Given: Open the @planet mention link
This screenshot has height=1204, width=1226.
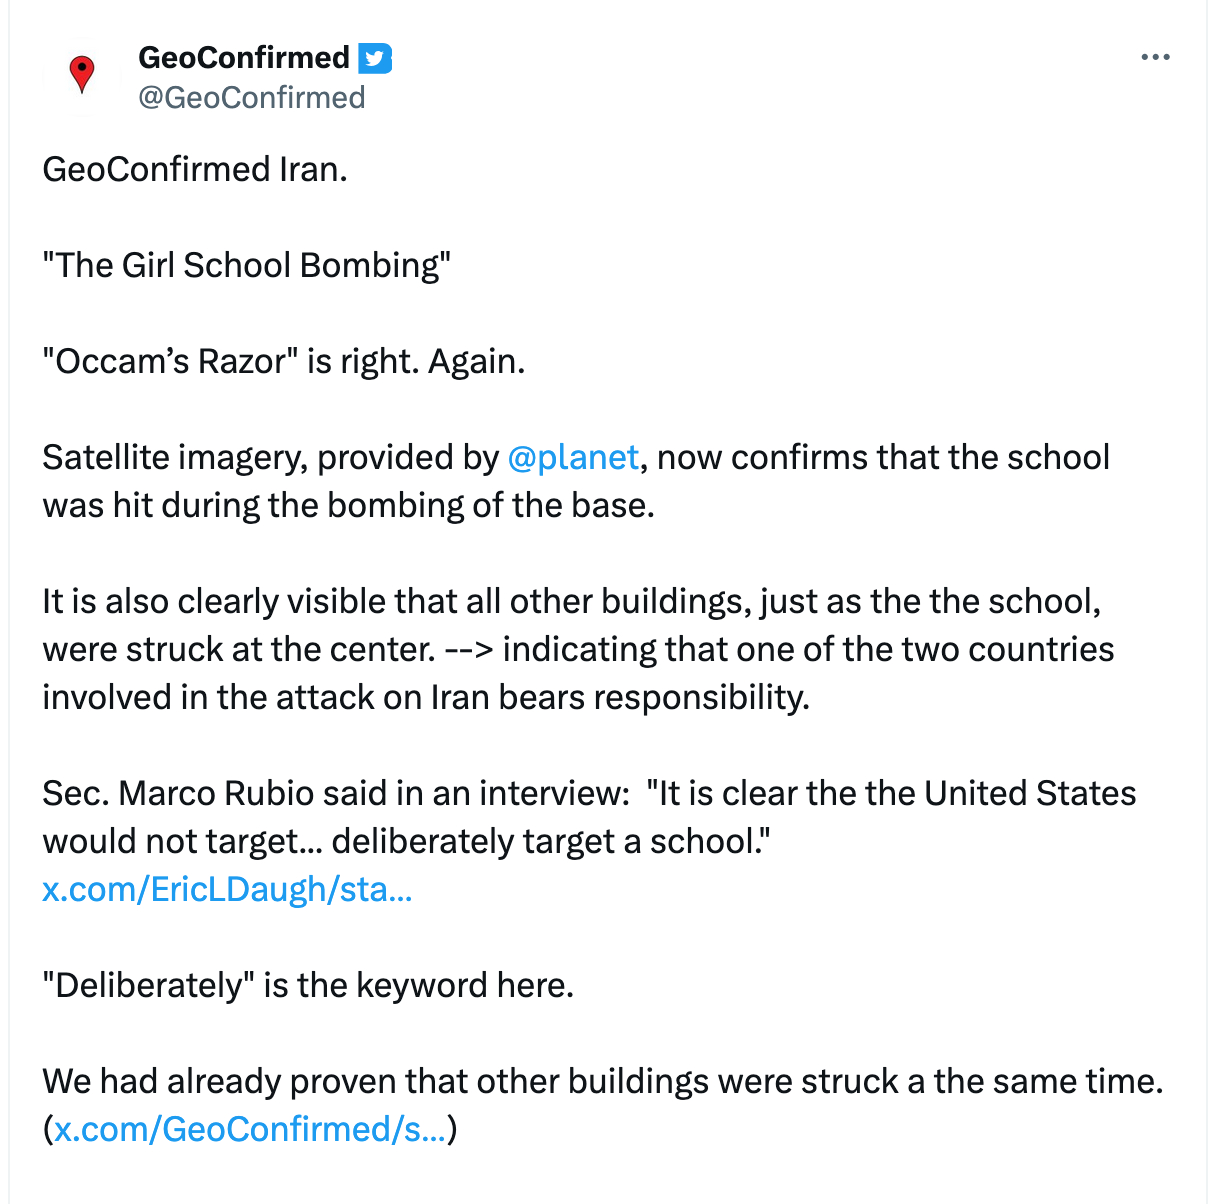Looking at the screenshot, I should (x=573, y=457).
